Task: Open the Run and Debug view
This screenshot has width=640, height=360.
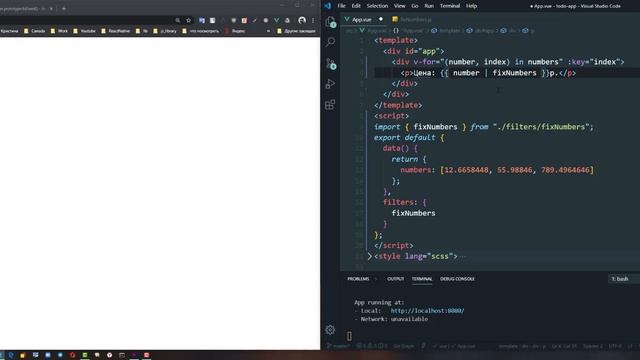Action: pos(331,84)
